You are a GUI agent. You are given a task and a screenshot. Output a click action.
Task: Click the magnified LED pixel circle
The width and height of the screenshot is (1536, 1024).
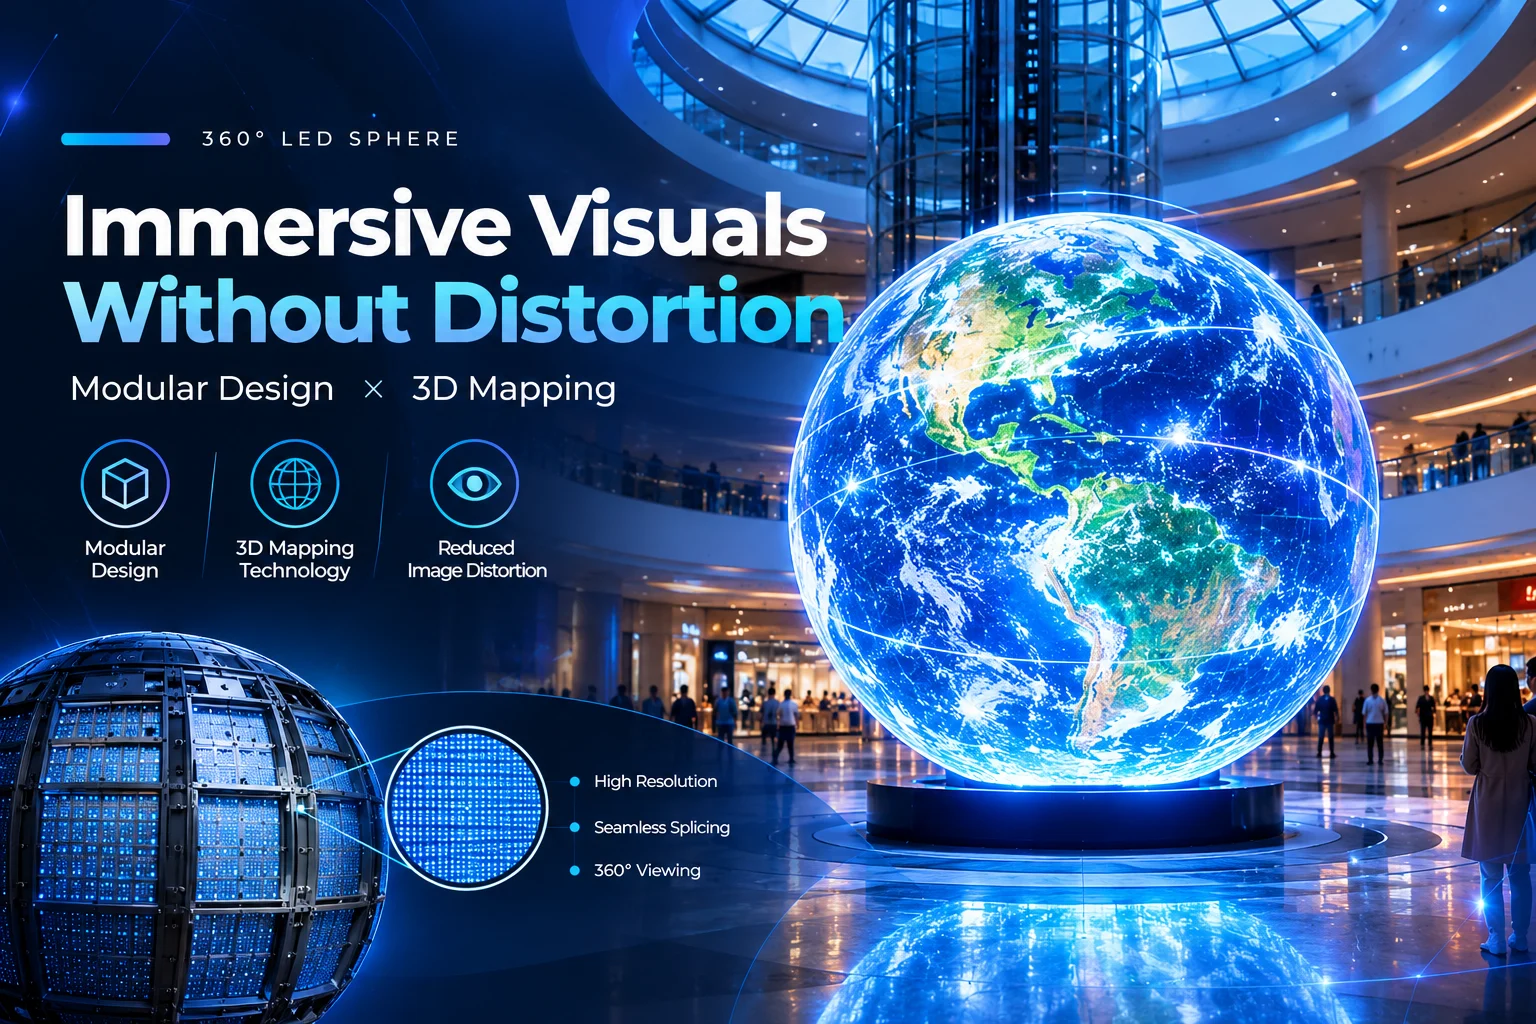tap(467, 808)
